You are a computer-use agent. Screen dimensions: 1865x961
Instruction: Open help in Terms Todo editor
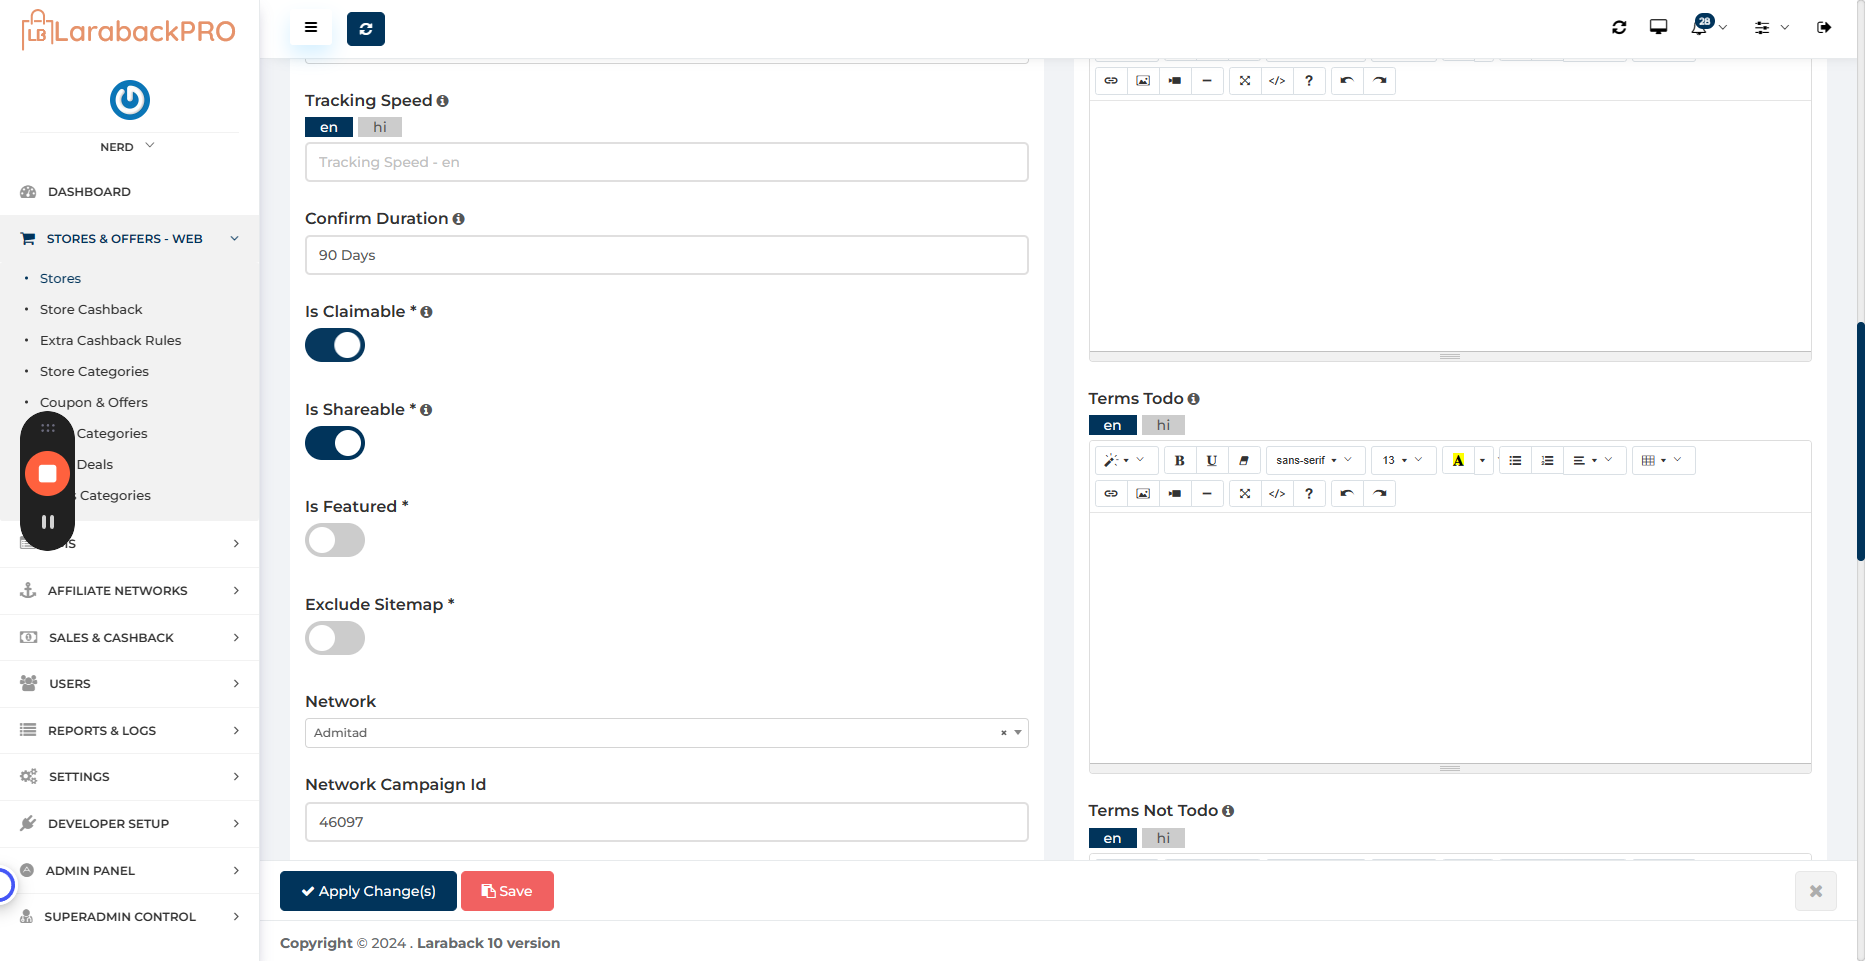1309,493
